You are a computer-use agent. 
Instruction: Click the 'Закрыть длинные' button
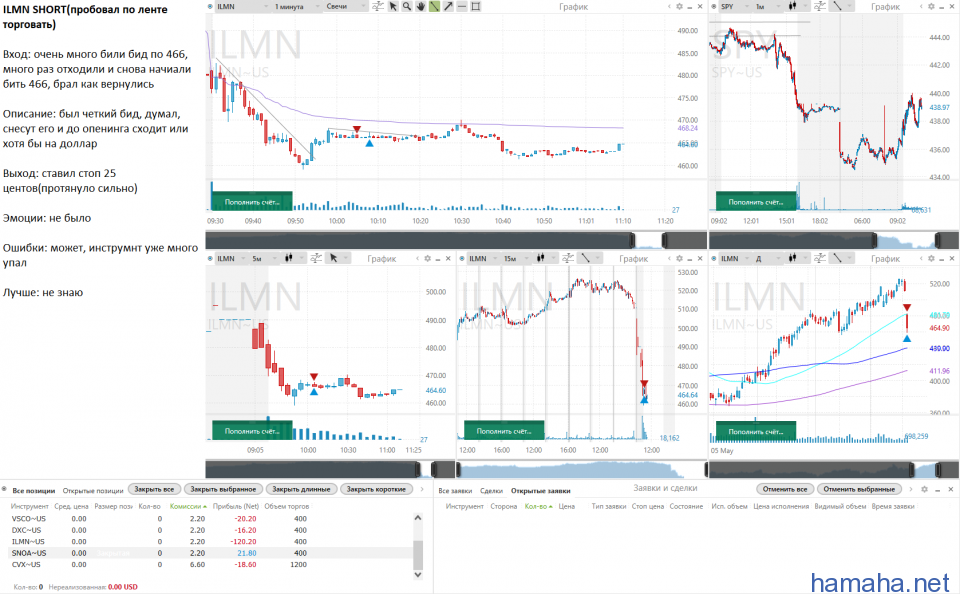click(x=301, y=489)
